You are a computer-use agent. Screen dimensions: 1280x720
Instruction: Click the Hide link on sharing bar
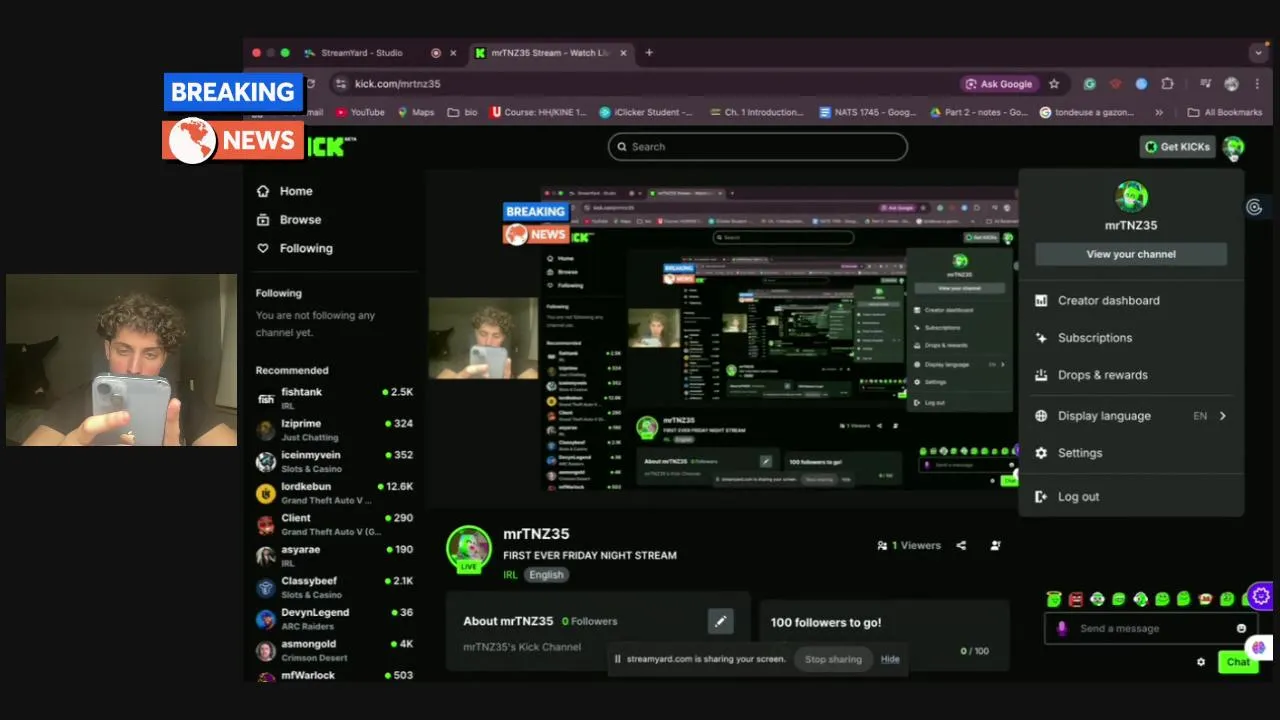pos(890,659)
